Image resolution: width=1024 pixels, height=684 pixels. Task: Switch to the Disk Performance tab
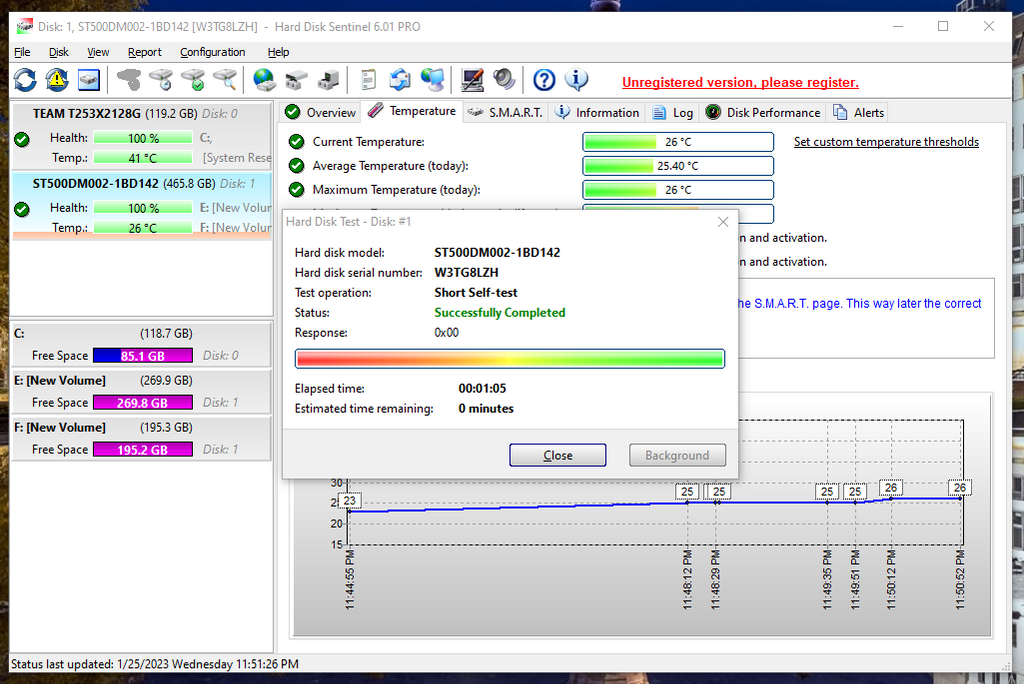pyautogui.click(x=764, y=112)
